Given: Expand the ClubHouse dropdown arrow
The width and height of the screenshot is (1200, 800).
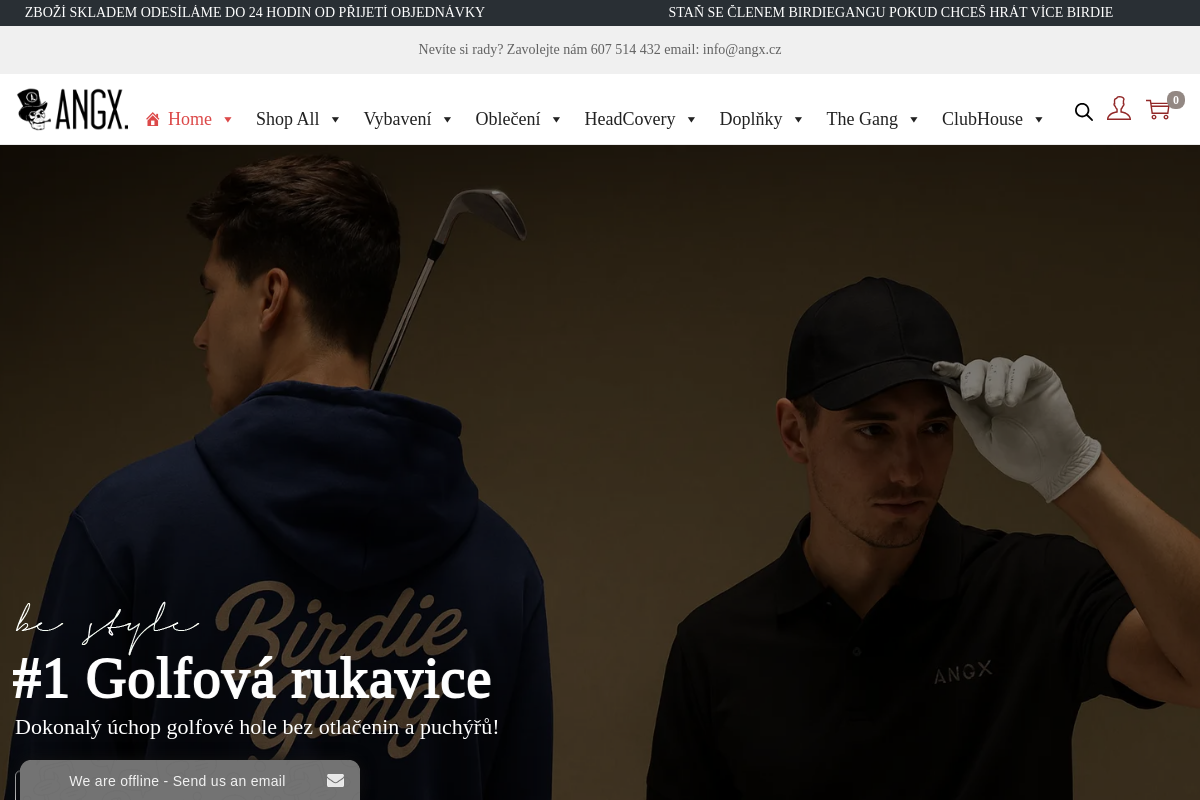Looking at the screenshot, I should coord(1038,120).
